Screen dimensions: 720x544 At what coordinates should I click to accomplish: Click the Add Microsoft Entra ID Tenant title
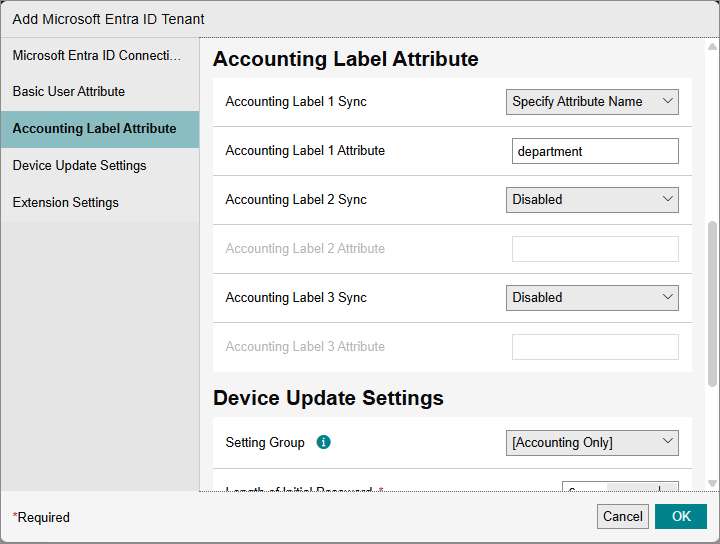tap(108, 19)
